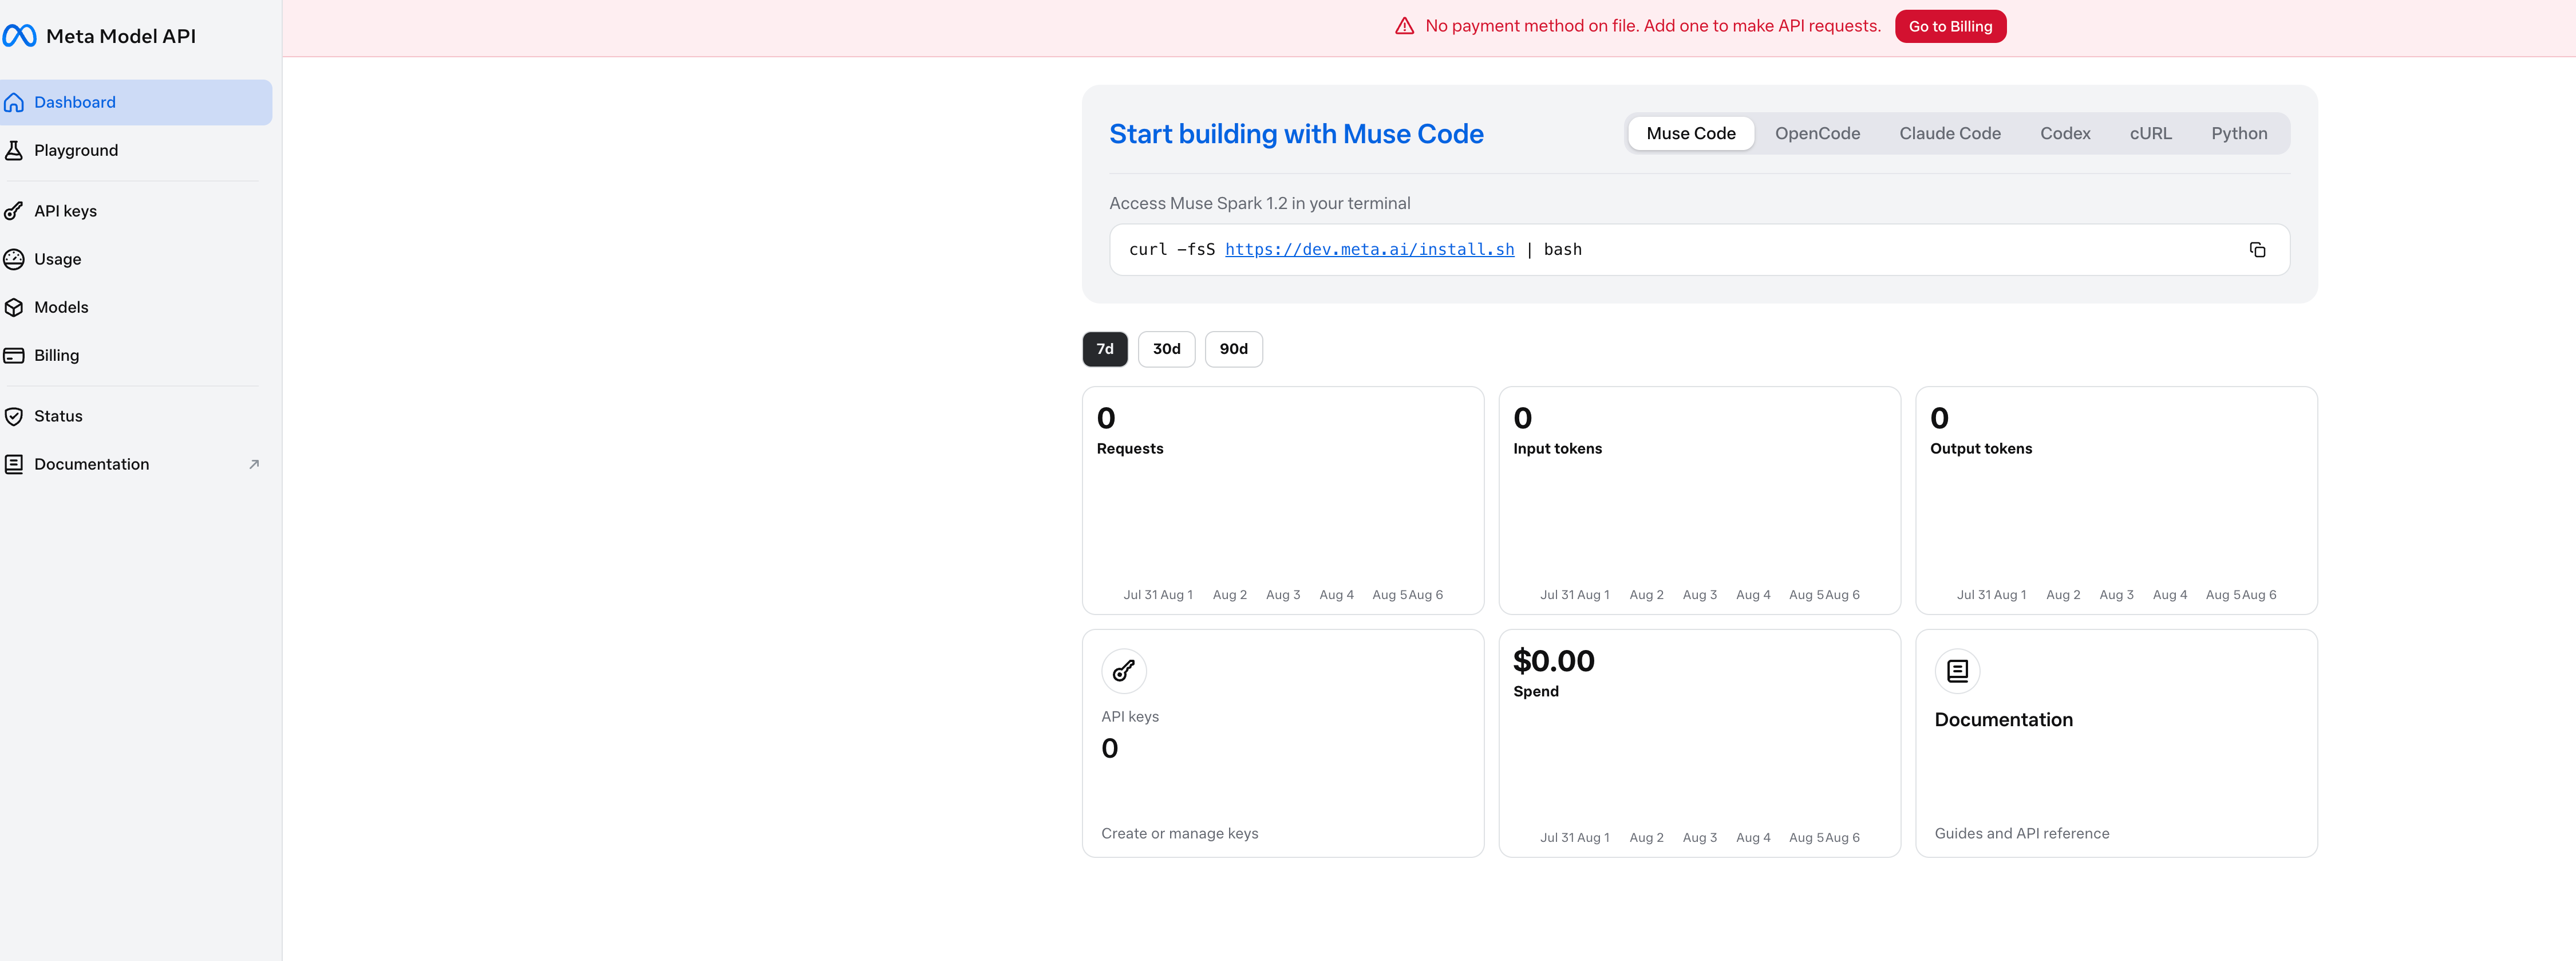The width and height of the screenshot is (2576, 961).
Task: Select the Muse Code tab
Action: 1691,134
